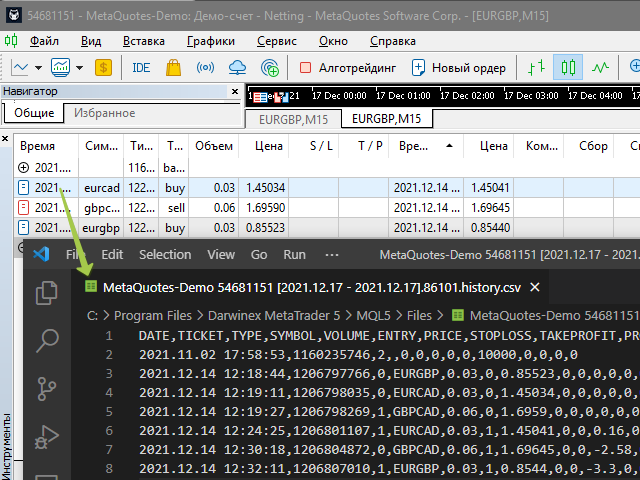The width and height of the screenshot is (640, 480).
Task: Click close price cell 1.69645
Action: pyautogui.click(x=489, y=208)
